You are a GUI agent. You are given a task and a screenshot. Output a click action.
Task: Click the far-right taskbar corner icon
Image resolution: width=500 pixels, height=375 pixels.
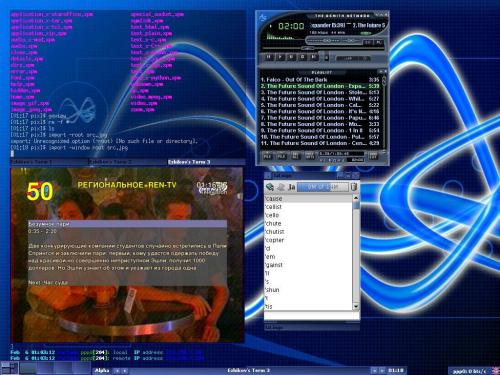(x=495, y=371)
